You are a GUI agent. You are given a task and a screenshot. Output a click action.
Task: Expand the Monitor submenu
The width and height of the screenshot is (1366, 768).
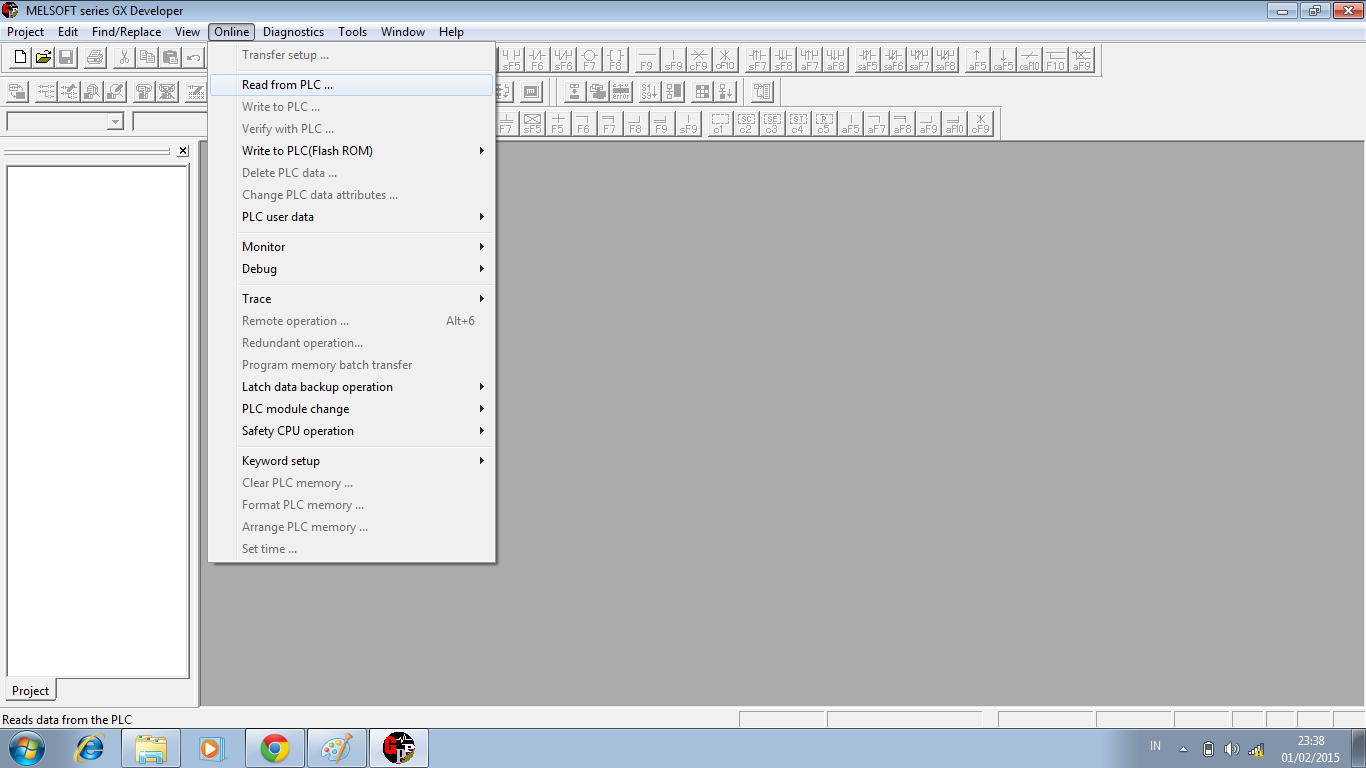pyautogui.click(x=352, y=247)
